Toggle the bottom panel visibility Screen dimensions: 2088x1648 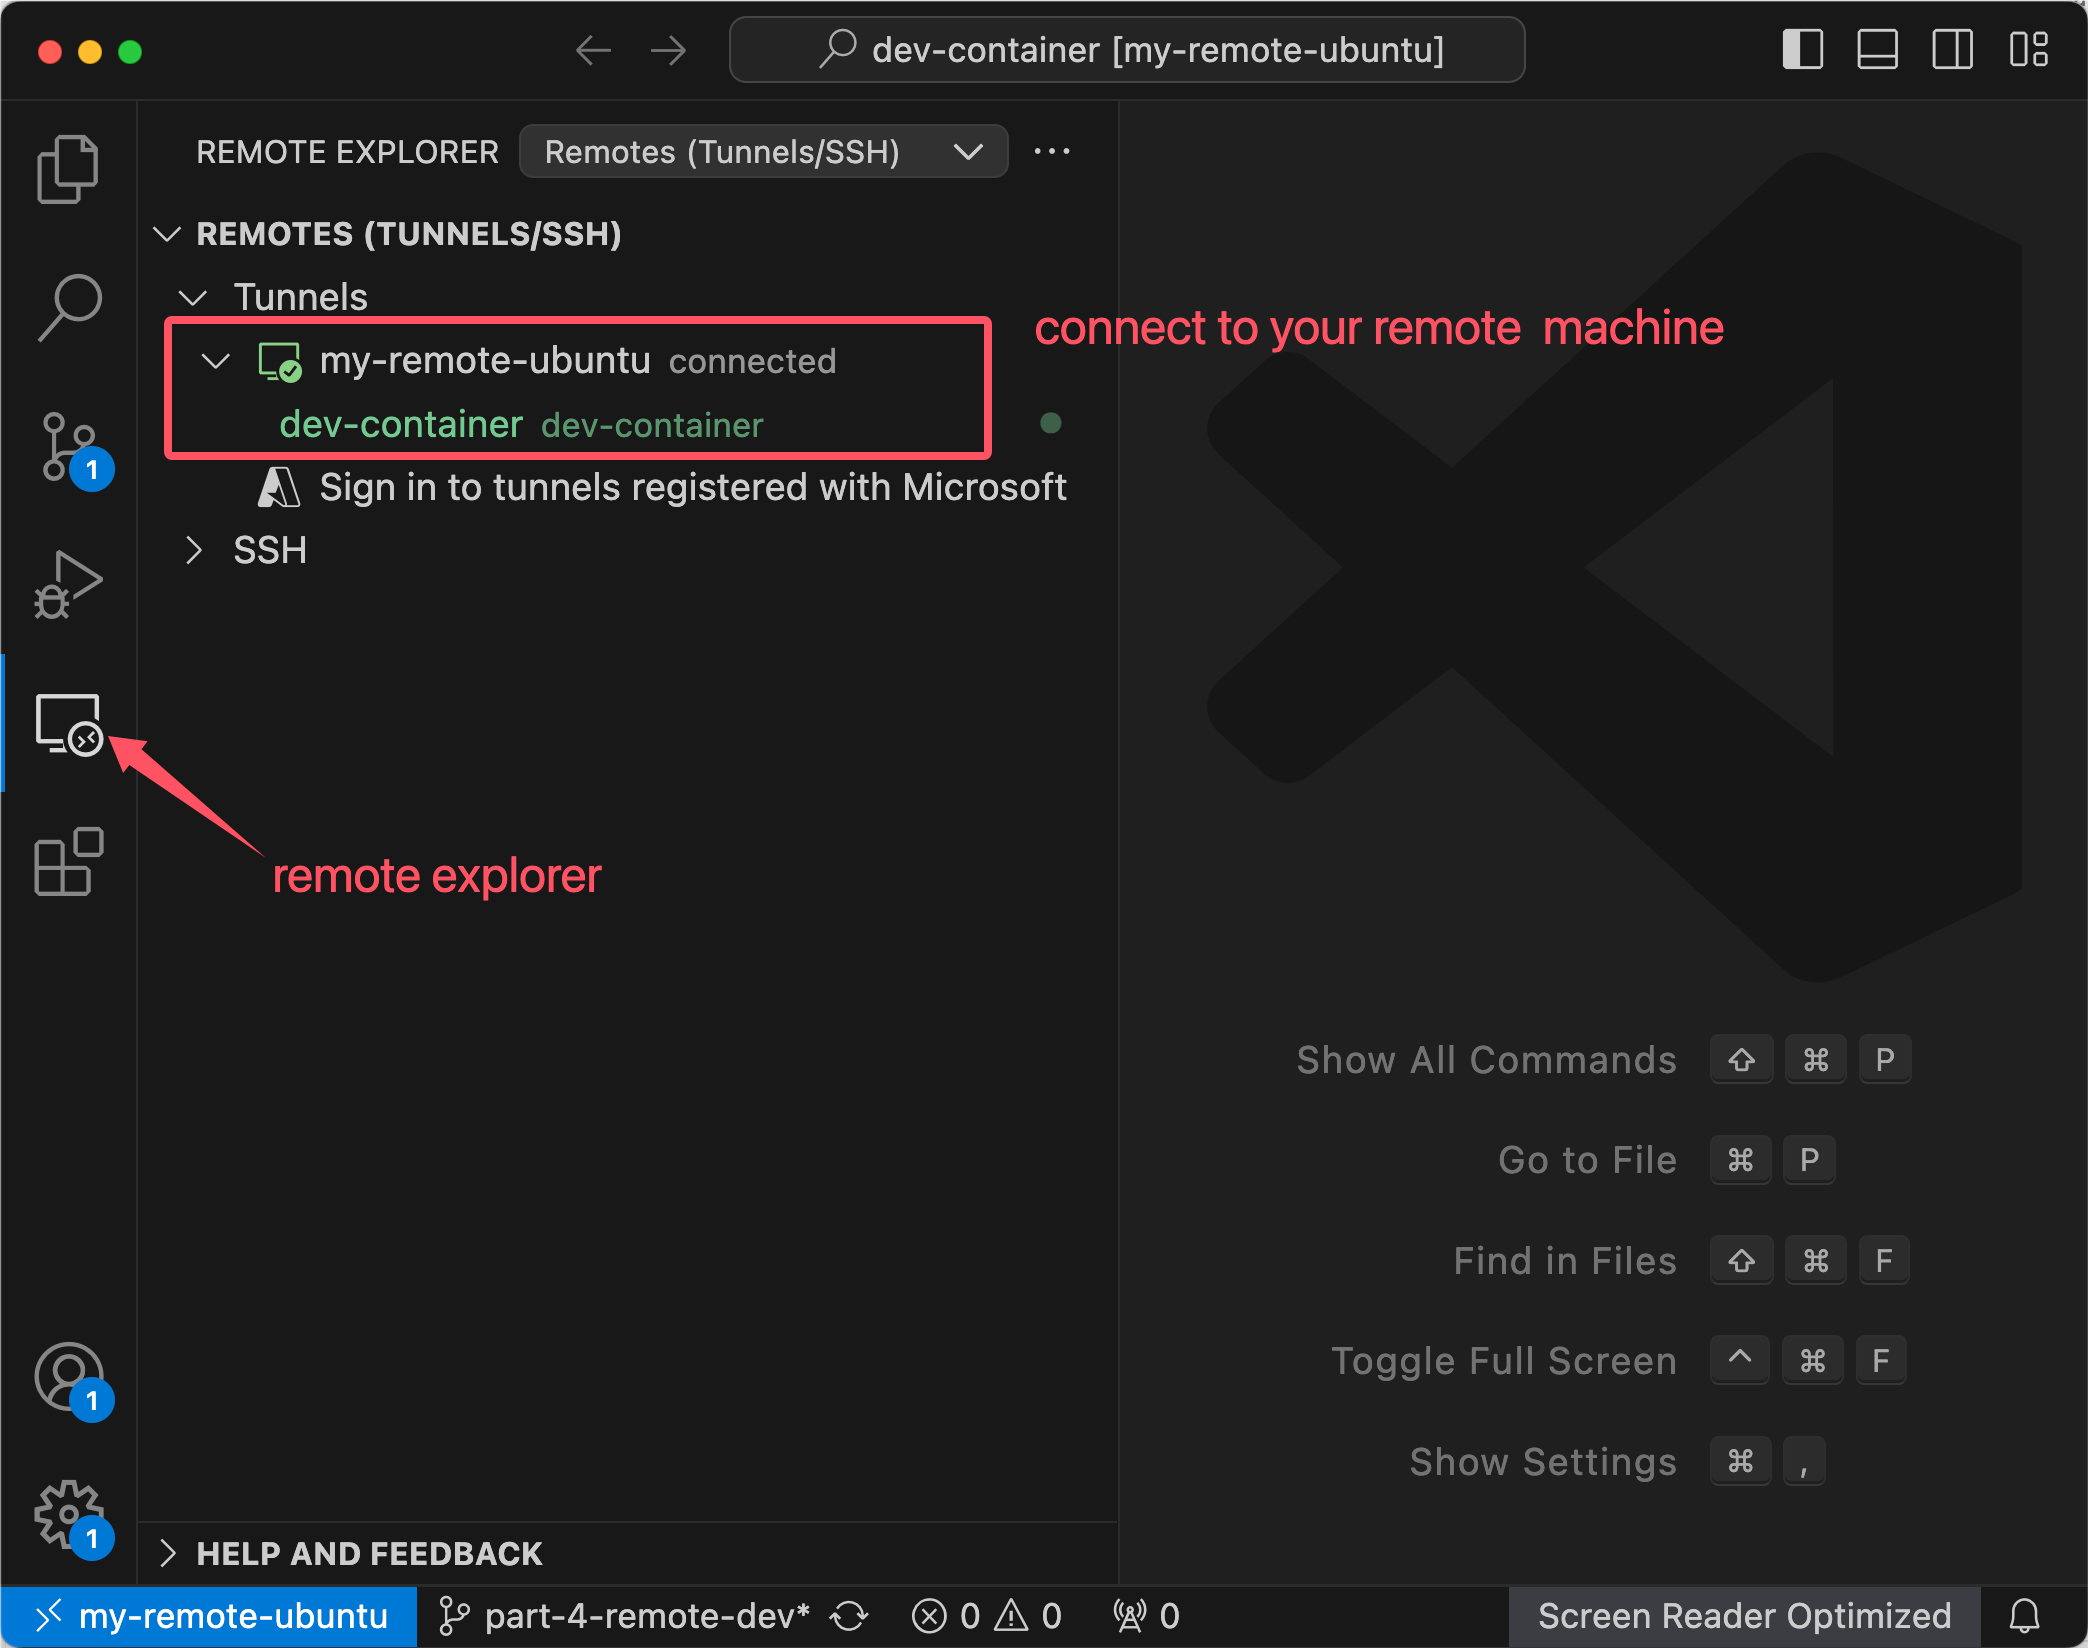1877,49
